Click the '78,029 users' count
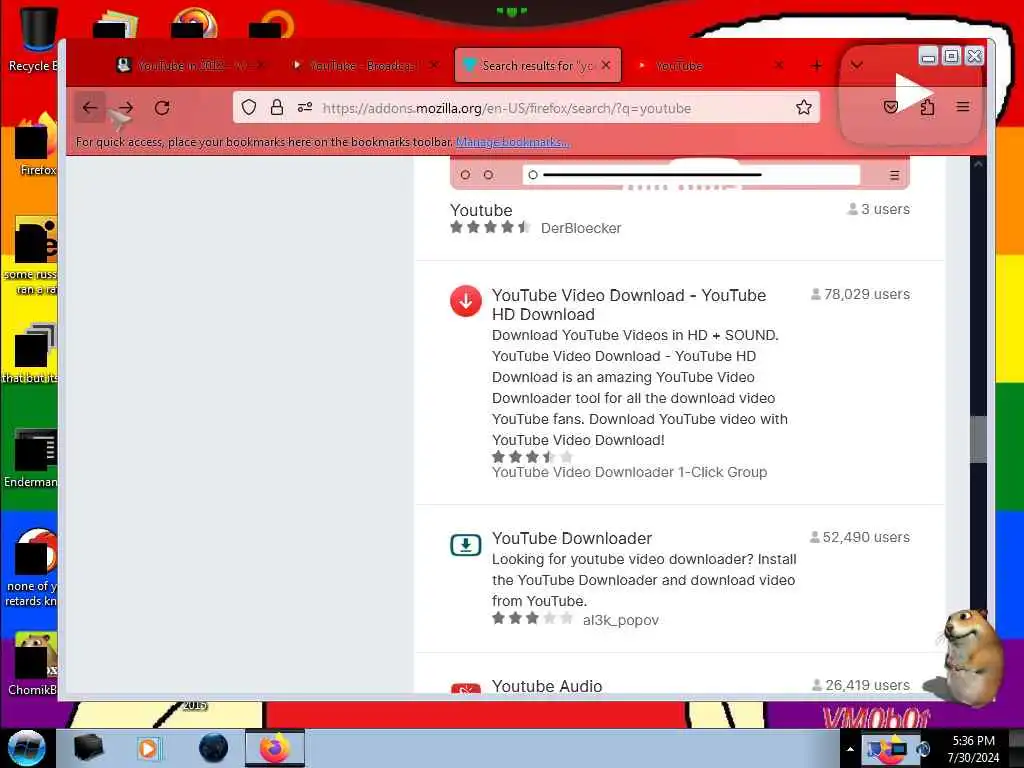 (x=860, y=295)
